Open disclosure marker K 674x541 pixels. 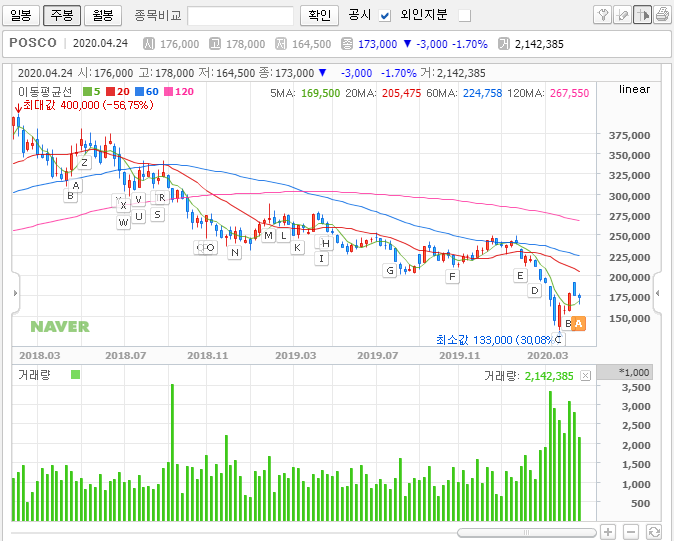[297, 248]
